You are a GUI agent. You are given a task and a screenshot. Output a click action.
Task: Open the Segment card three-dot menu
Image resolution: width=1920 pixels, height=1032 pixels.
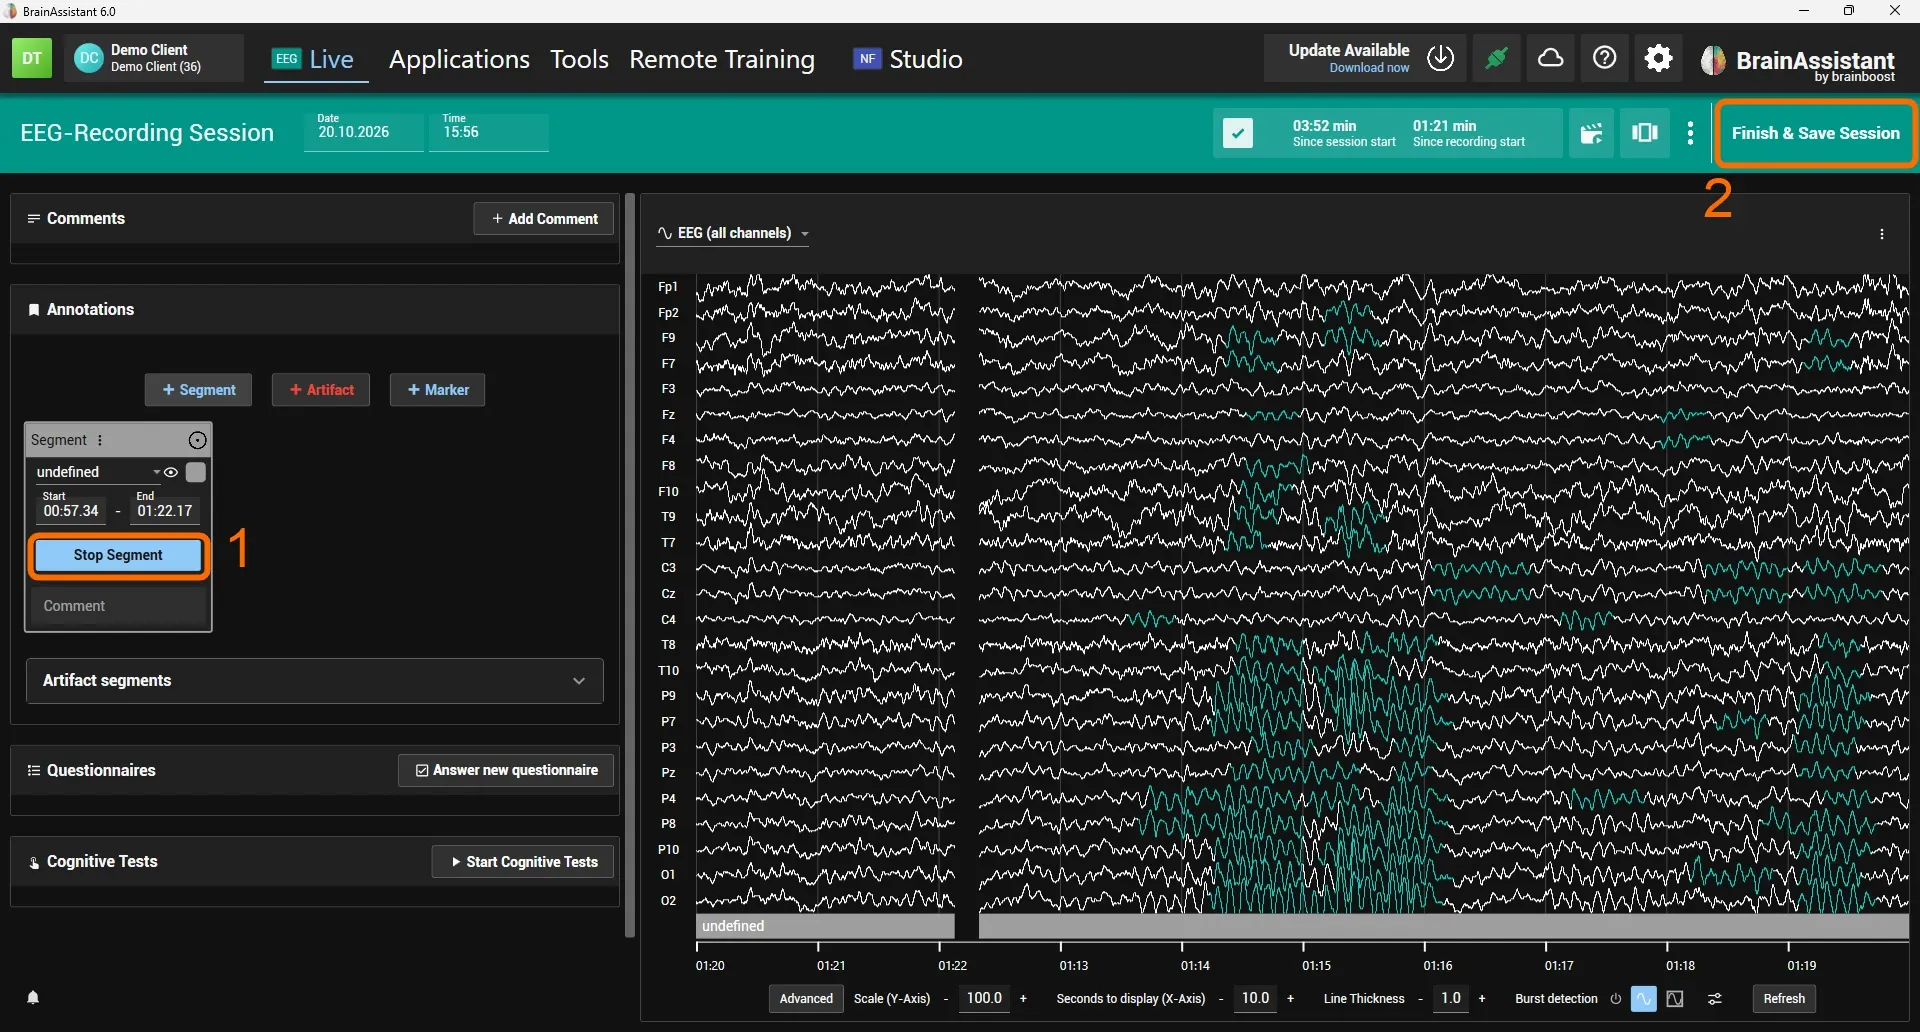100,440
